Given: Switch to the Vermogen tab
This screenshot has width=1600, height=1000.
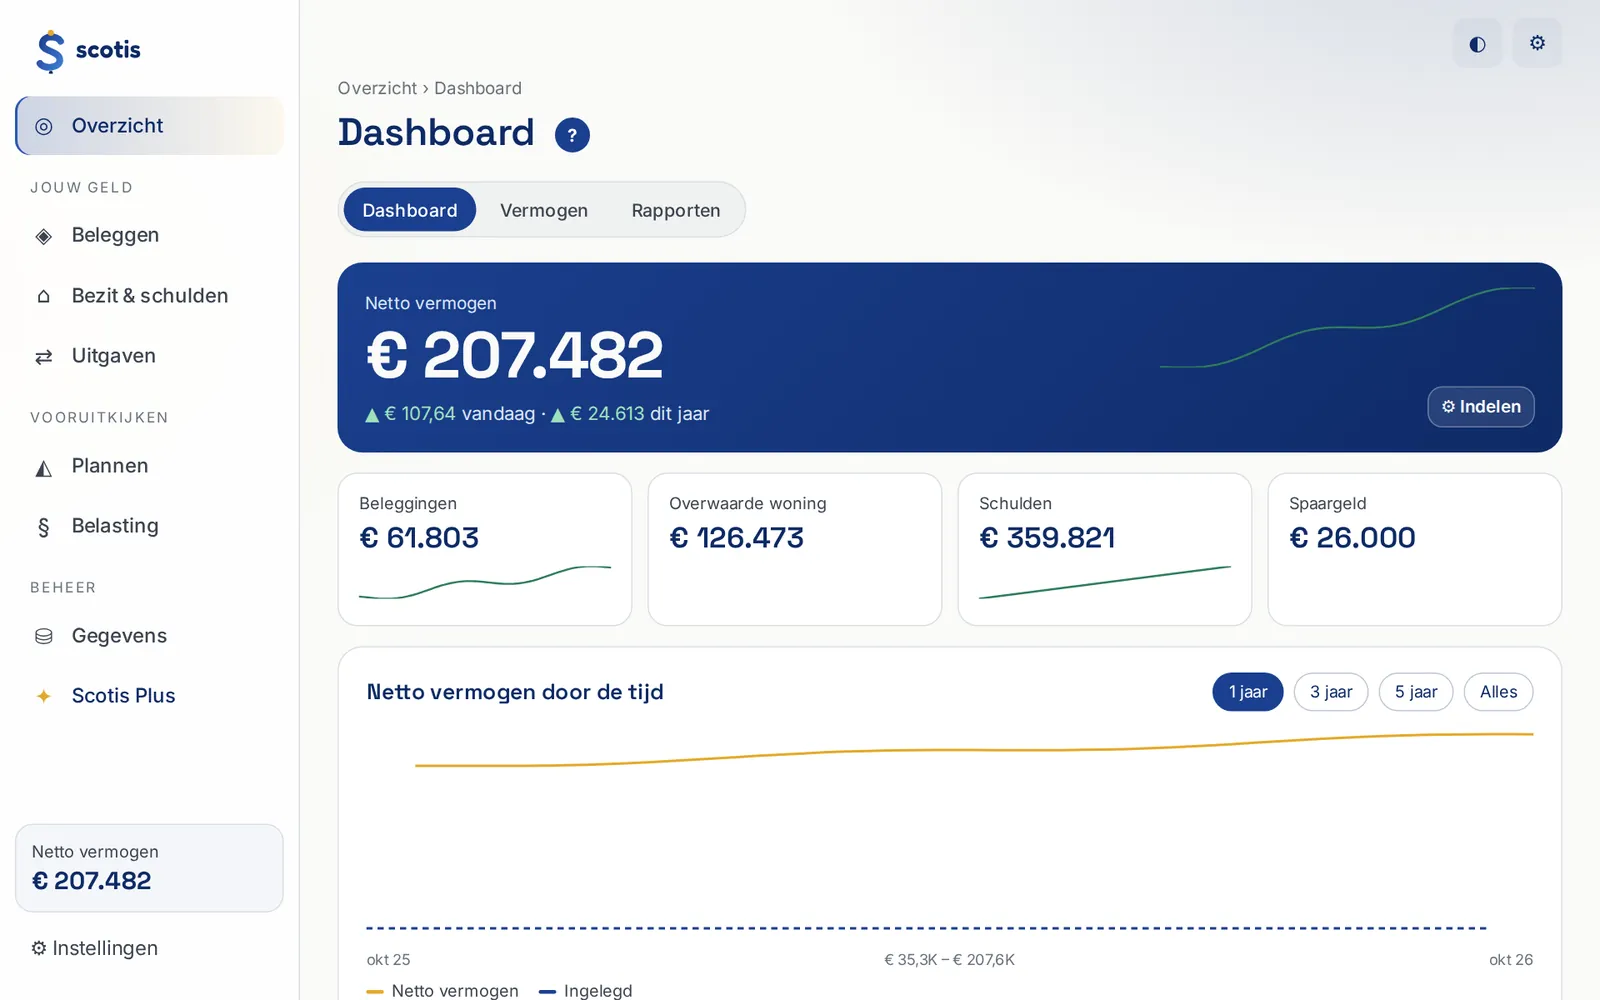Looking at the screenshot, I should pyautogui.click(x=544, y=210).
